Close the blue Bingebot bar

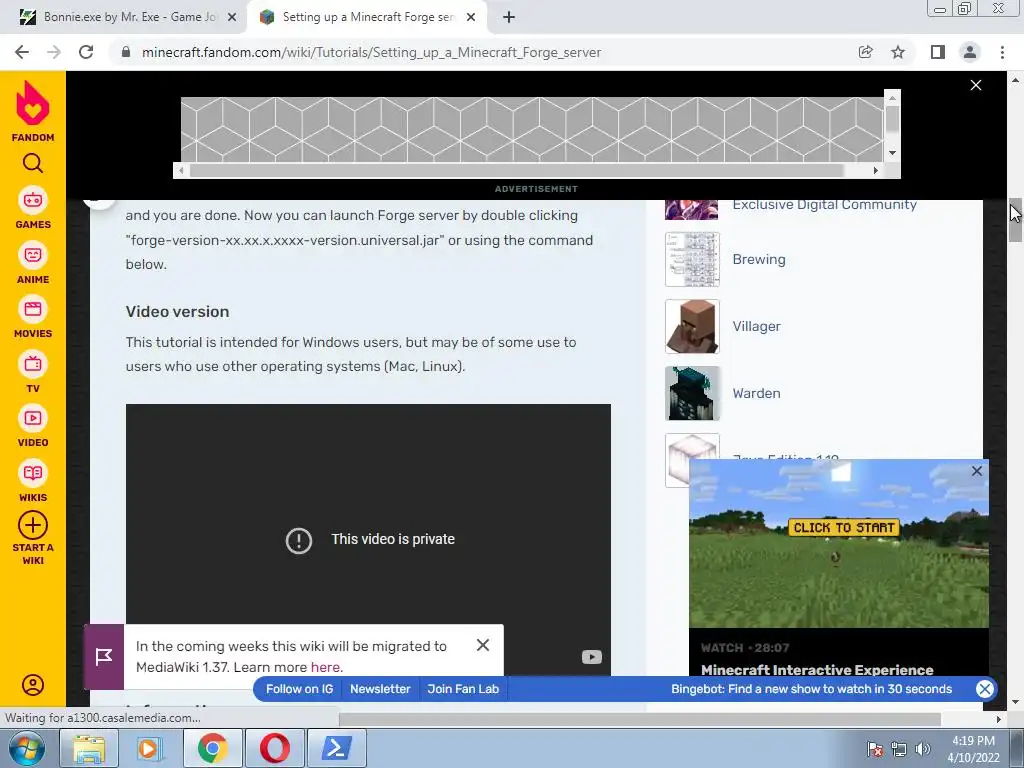pos(985,689)
